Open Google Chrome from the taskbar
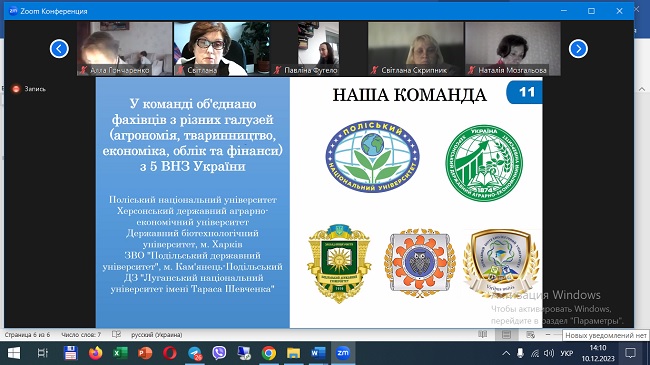This screenshot has width=650, height=365. point(269,353)
